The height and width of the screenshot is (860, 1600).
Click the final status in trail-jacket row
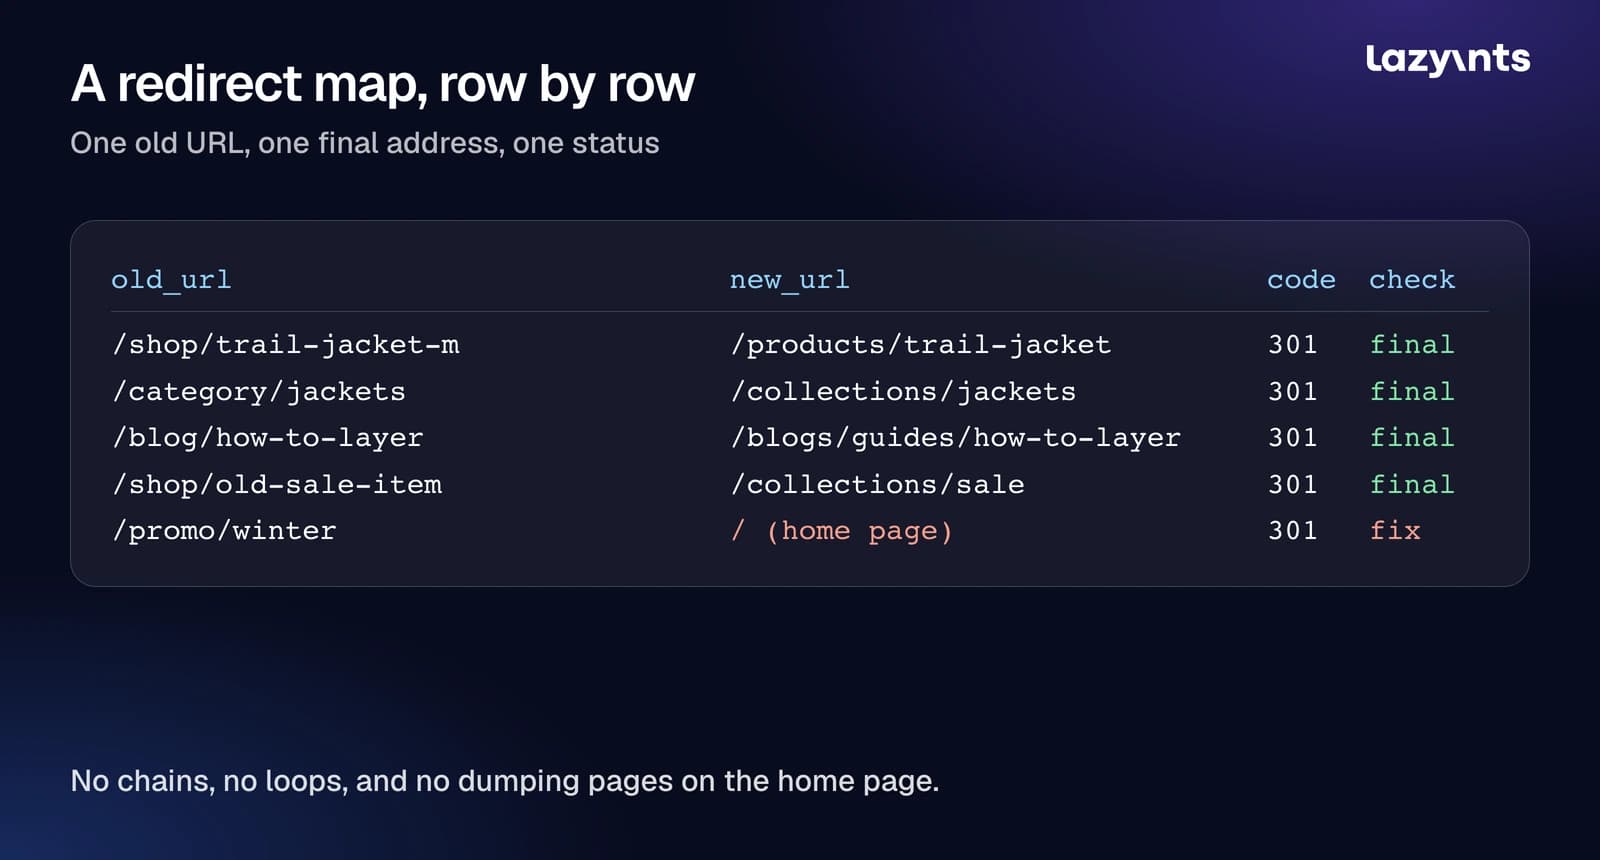pos(1412,345)
